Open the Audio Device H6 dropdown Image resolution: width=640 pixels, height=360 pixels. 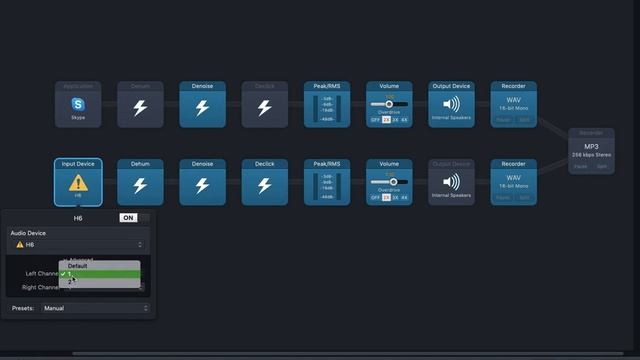(78, 244)
